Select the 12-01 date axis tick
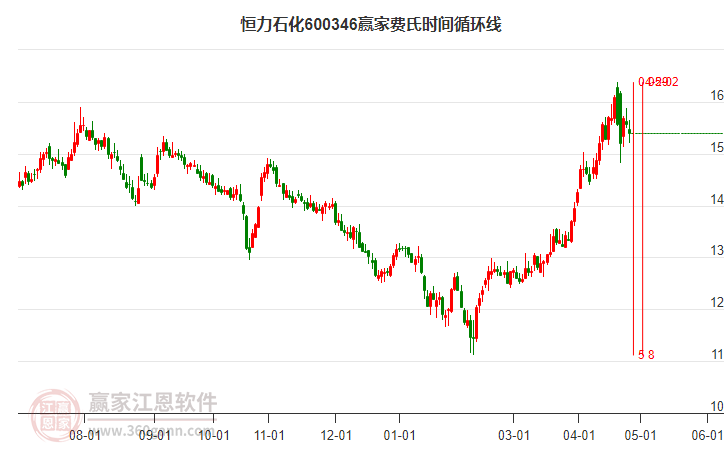This screenshot has height=450, width=726. 337,435
